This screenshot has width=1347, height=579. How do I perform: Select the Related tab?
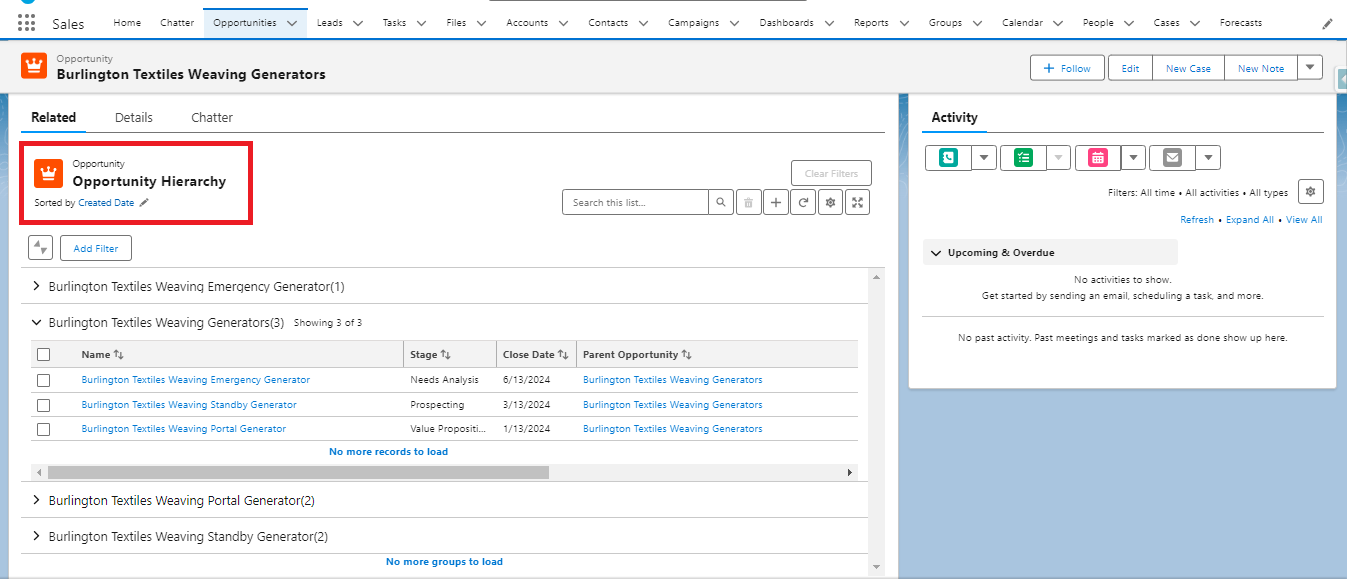tap(53, 117)
